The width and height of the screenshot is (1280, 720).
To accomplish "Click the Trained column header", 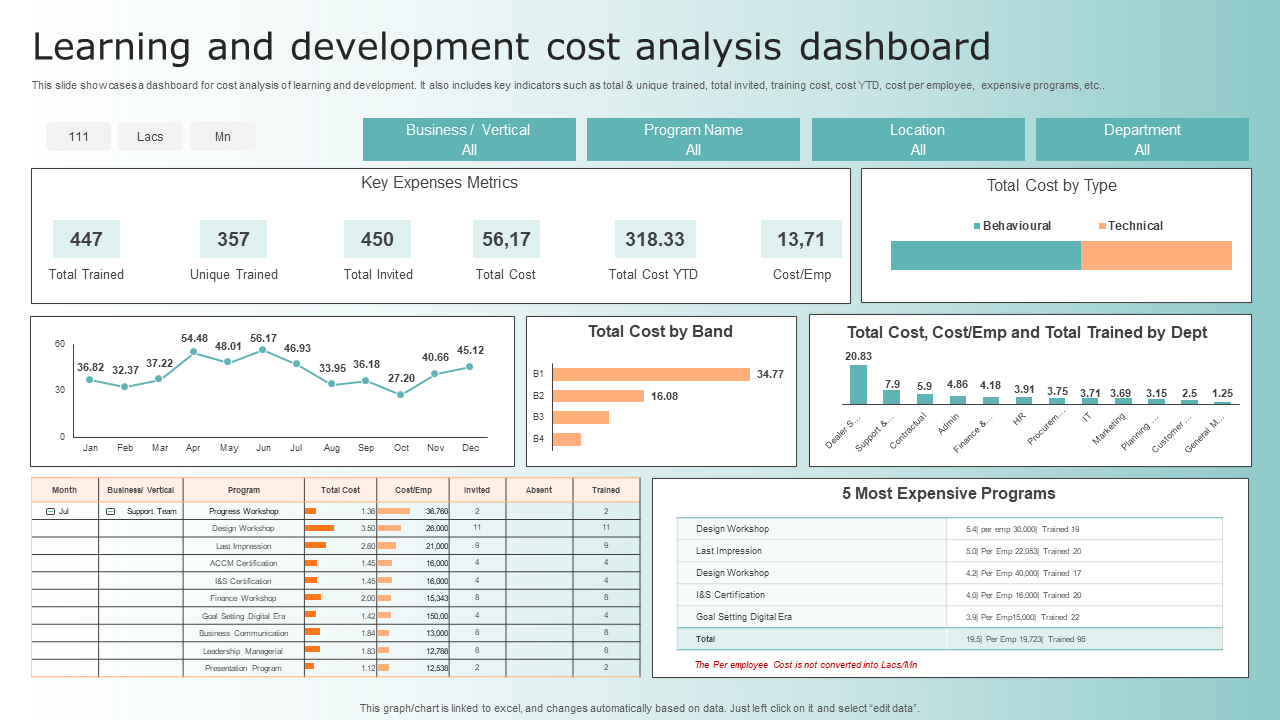I will (606, 490).
